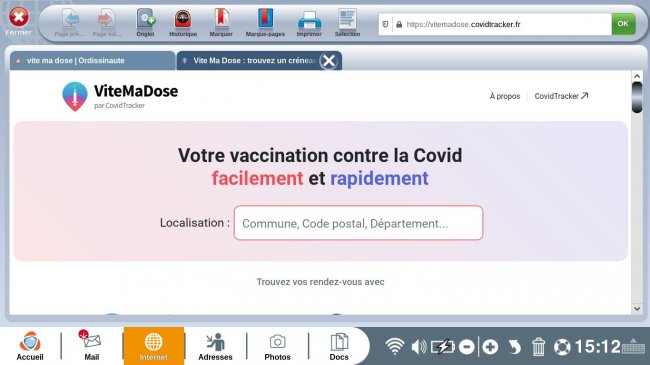Click the battery charging icon
The height and width of the screenshot is (365, 650).
[443, 347]
